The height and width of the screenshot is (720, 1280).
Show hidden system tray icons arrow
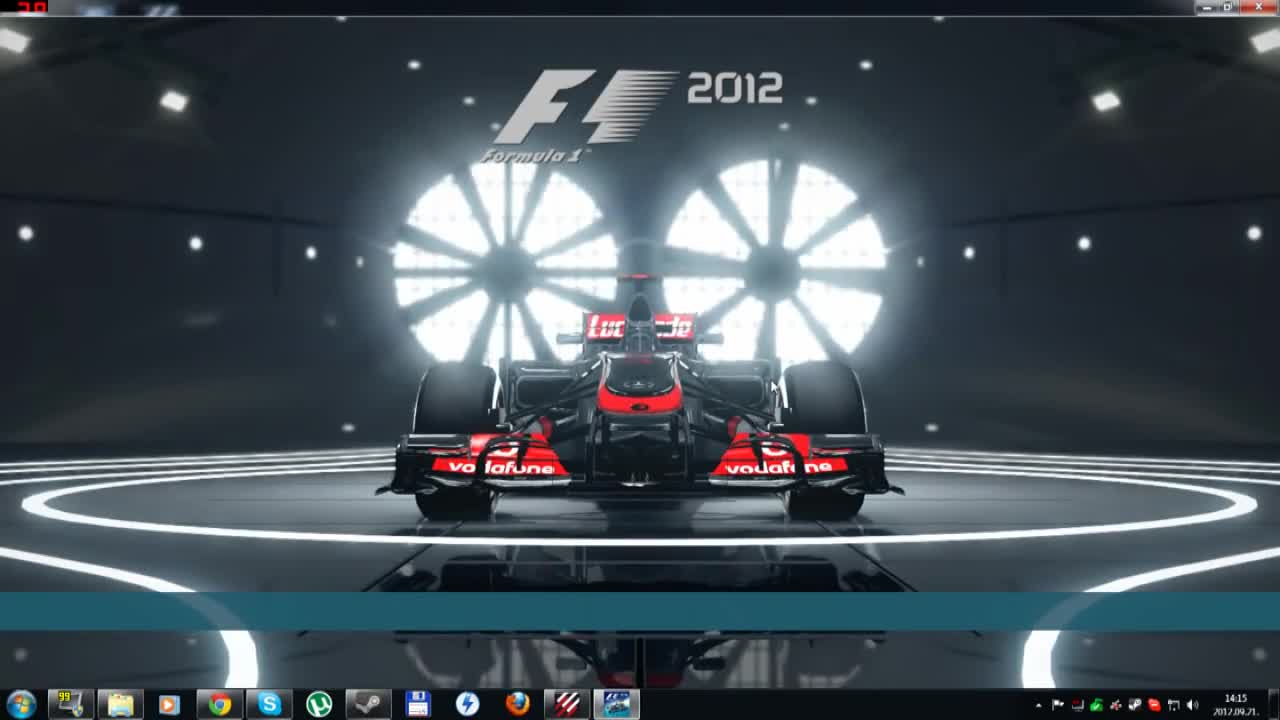[1039, 705]
